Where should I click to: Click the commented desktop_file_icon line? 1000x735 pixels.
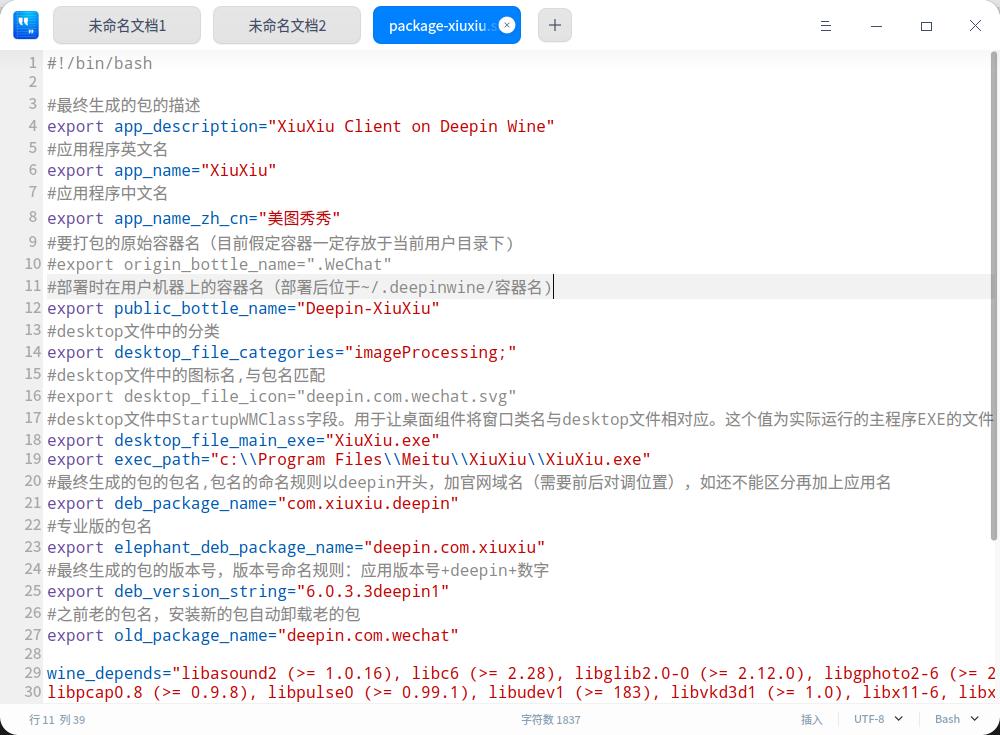[x=281, y=396]
